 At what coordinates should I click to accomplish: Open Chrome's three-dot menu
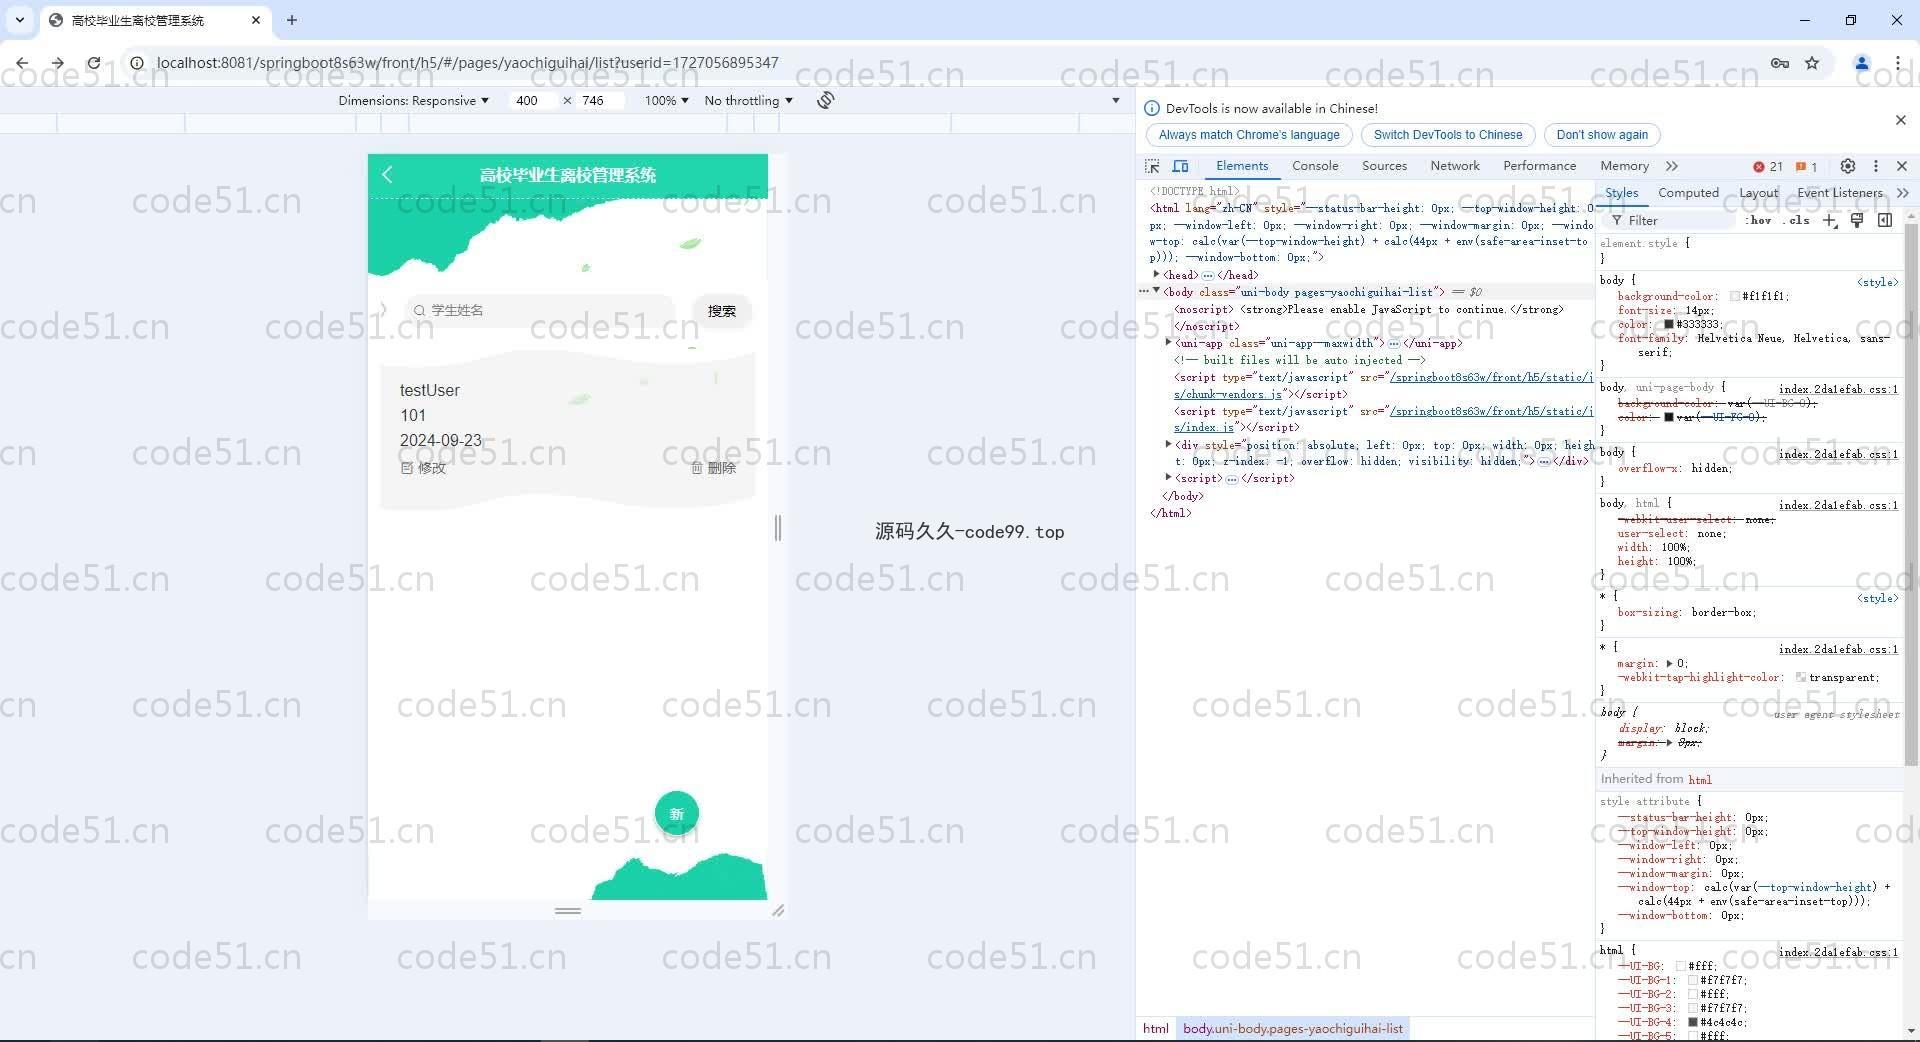click(1898, 63)
